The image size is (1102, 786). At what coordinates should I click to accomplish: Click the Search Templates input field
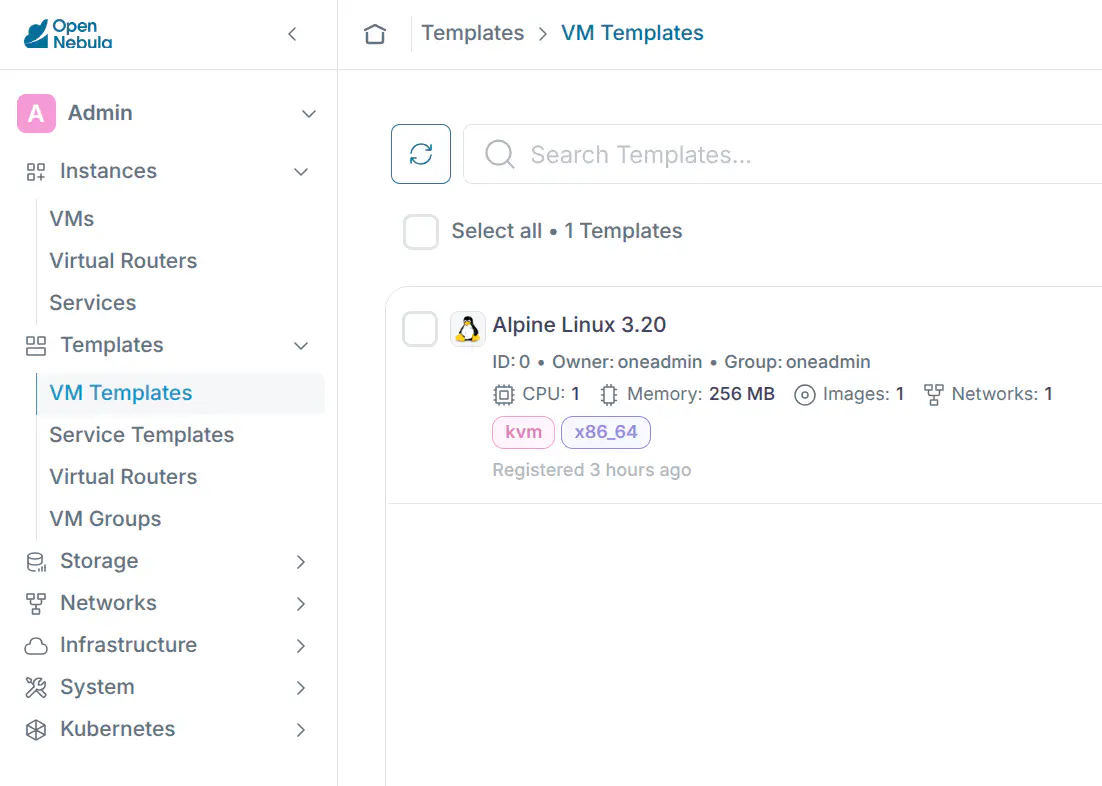[x=782, y=154]
